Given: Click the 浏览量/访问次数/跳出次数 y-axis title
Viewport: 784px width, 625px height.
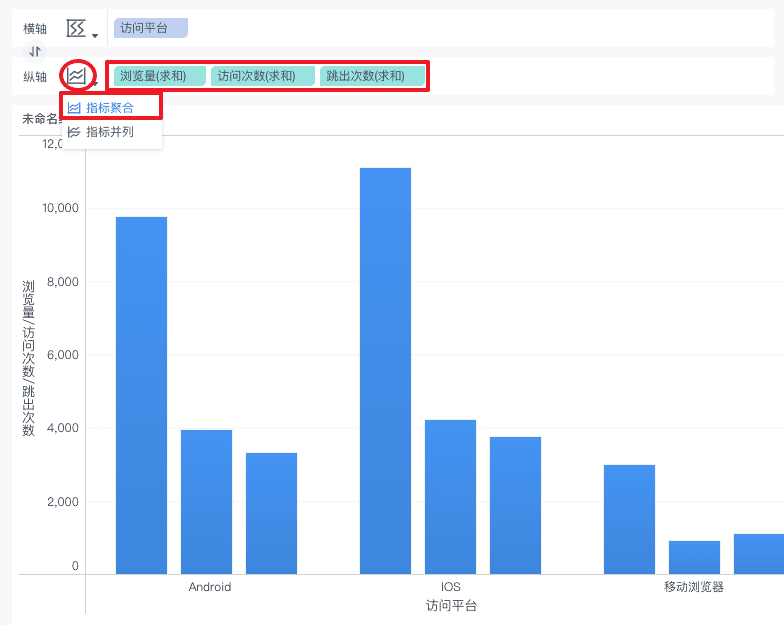Looking at the screenshot, I should pos(28,358).
